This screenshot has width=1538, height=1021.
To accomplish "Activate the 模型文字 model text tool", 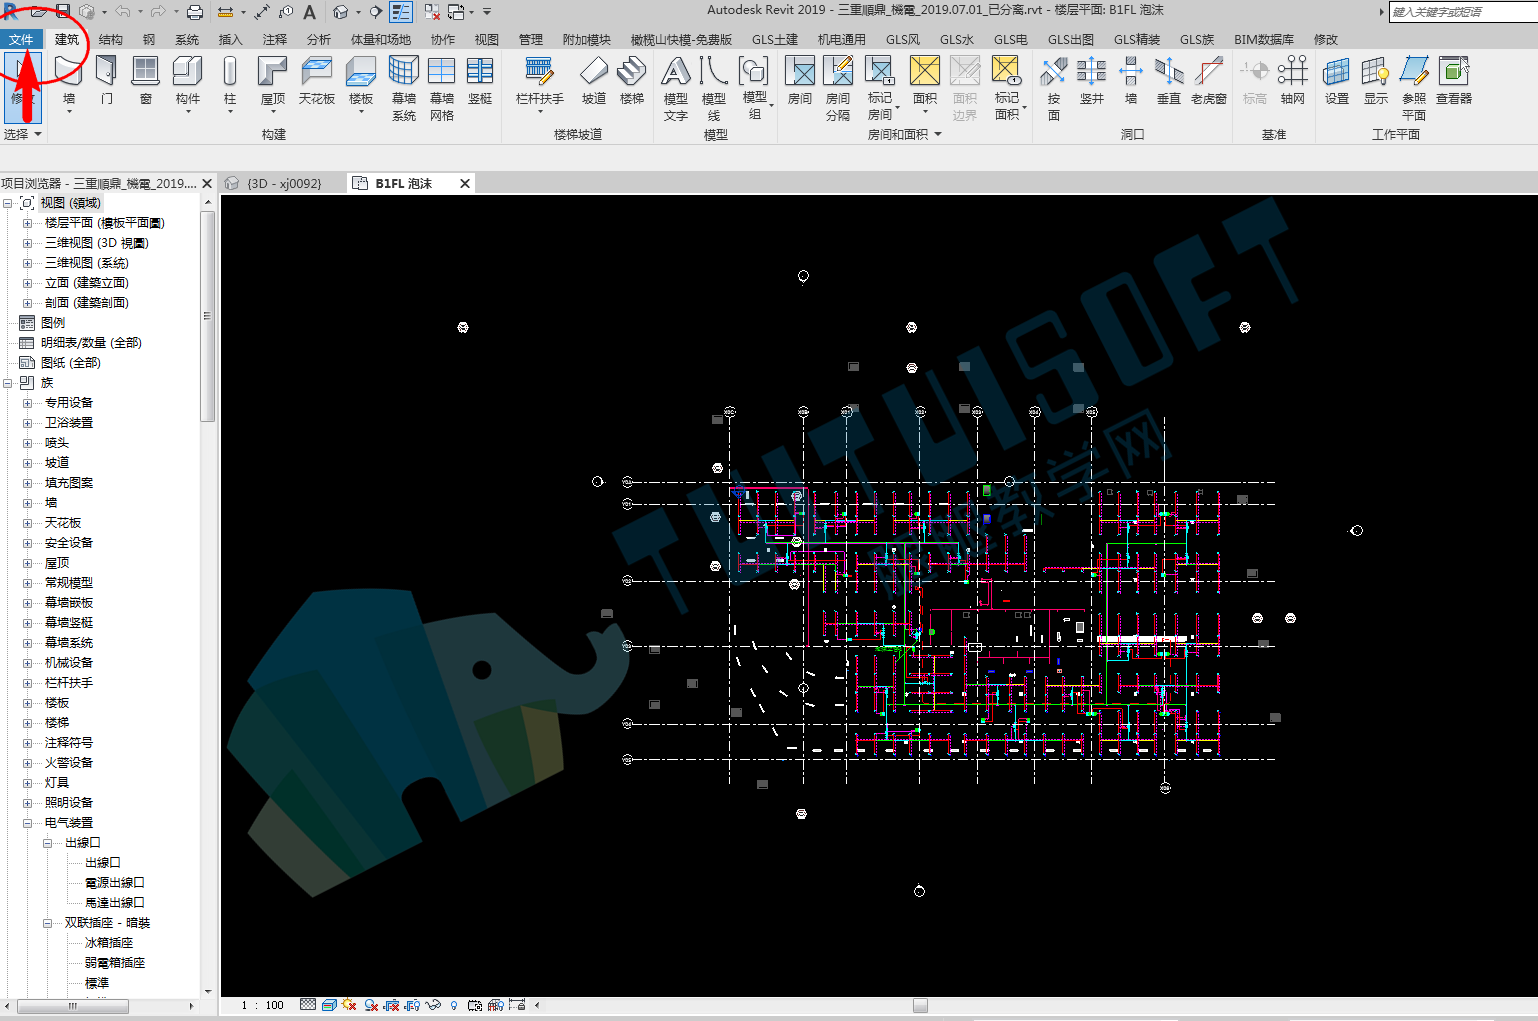I will click(x=676, y=88).
